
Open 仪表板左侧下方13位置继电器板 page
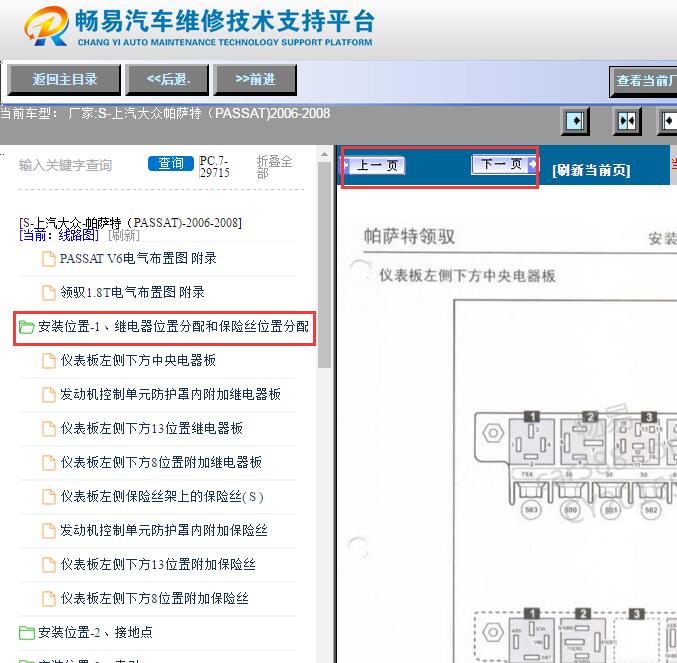click(x=152, y=428)
